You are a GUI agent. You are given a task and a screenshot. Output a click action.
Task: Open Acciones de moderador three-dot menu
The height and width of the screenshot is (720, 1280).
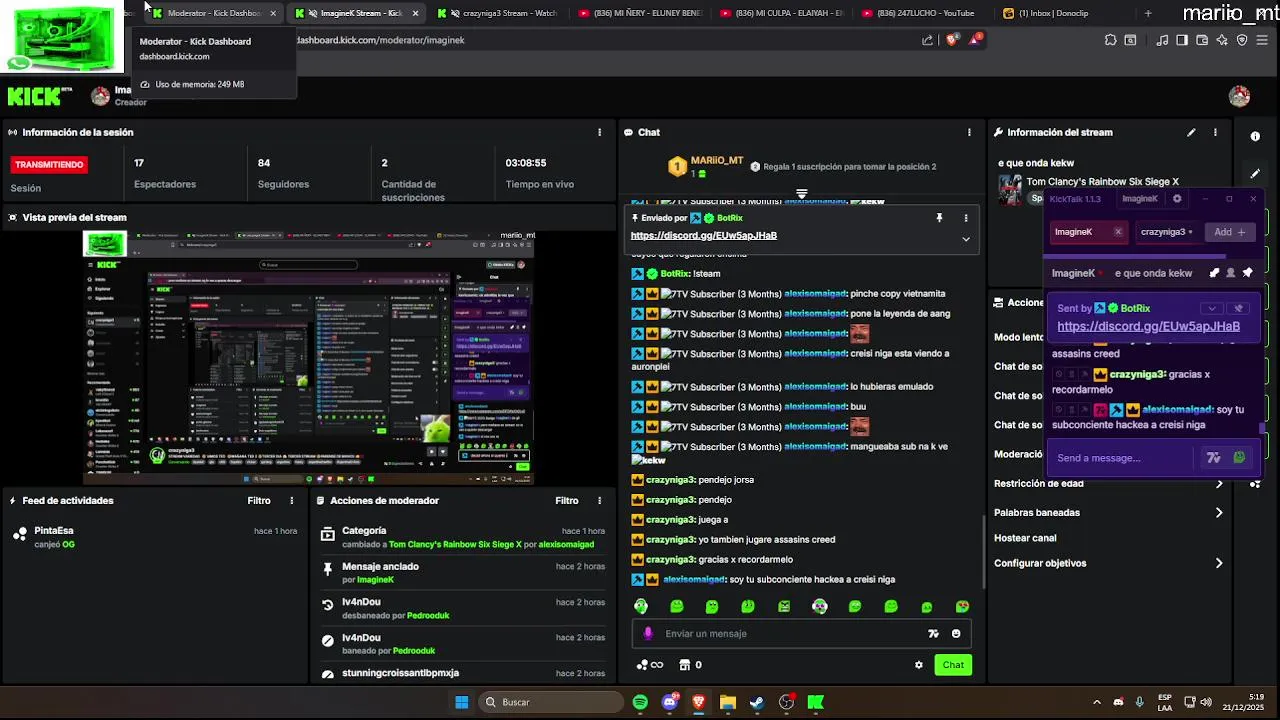(x=600, y=501)
